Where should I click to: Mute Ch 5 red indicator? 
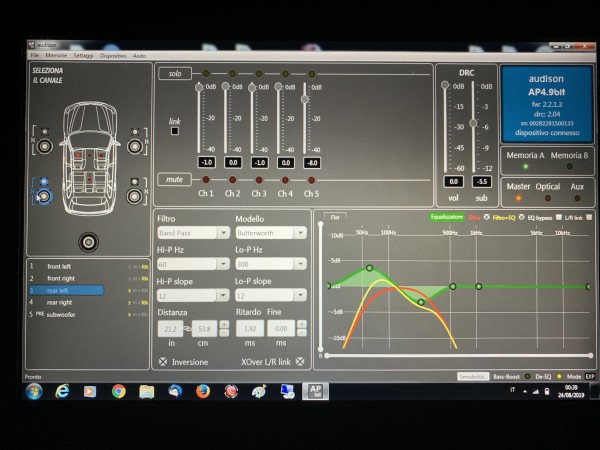point(311,180)
